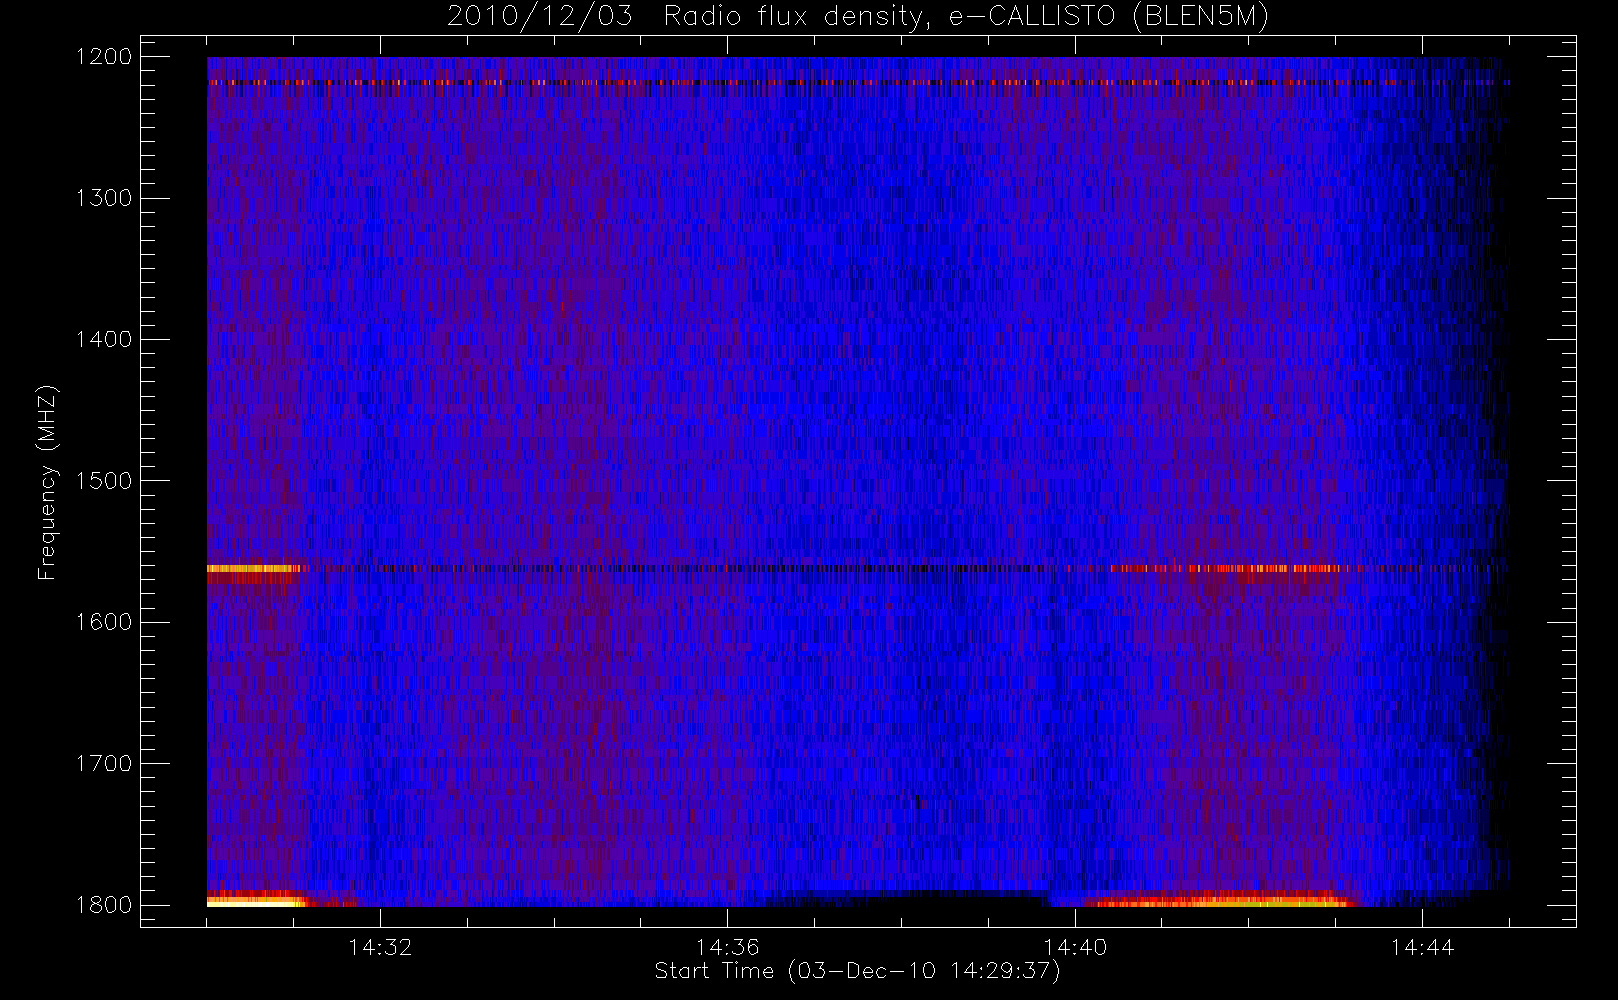The height and width of the screenshot is (1000, 1618).
Task: Click the 14:36 time tick label
Action: click(727, 947)
